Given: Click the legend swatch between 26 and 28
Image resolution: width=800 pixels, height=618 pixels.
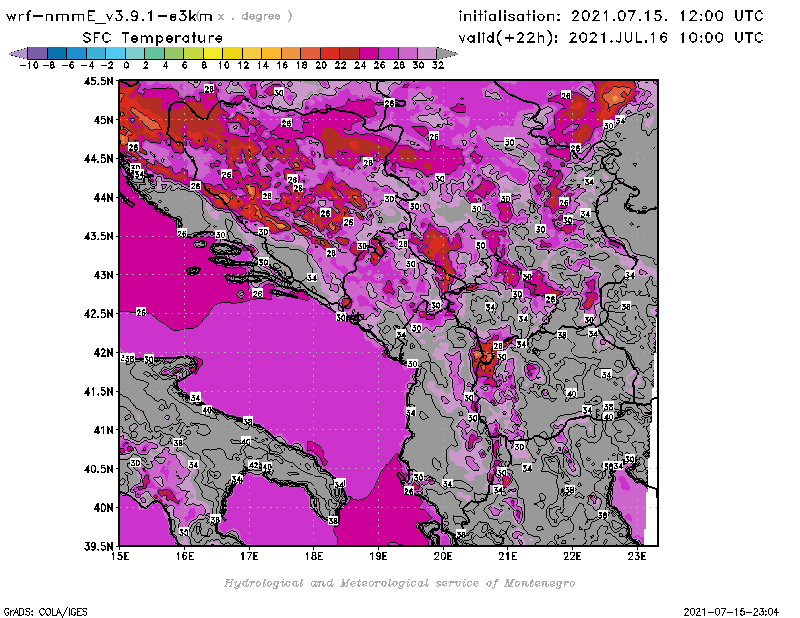Looking at the screenshot, I should click(x=388, y=53).
